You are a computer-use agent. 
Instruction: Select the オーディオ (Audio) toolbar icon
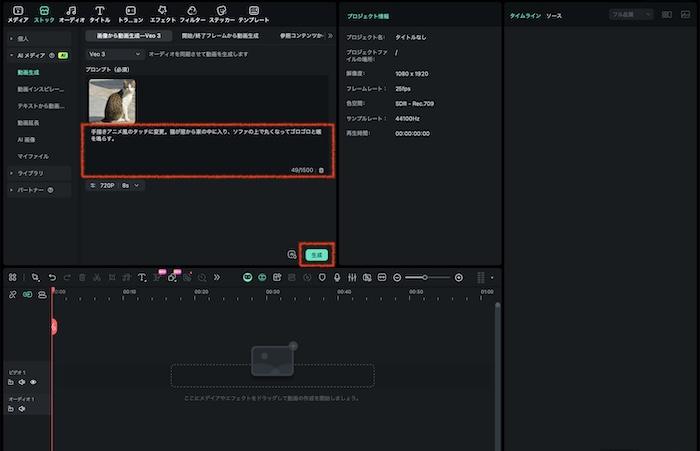click(x=71, y=13)
